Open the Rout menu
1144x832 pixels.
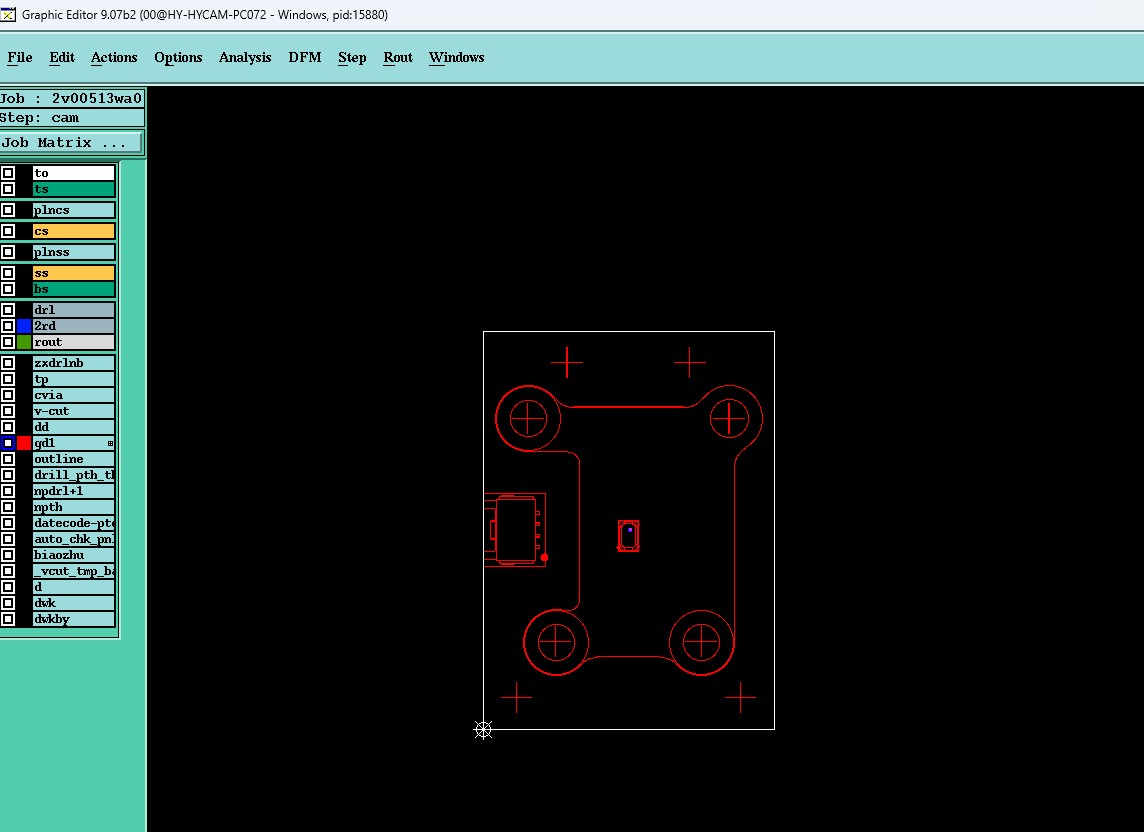[x=398, y=58]
